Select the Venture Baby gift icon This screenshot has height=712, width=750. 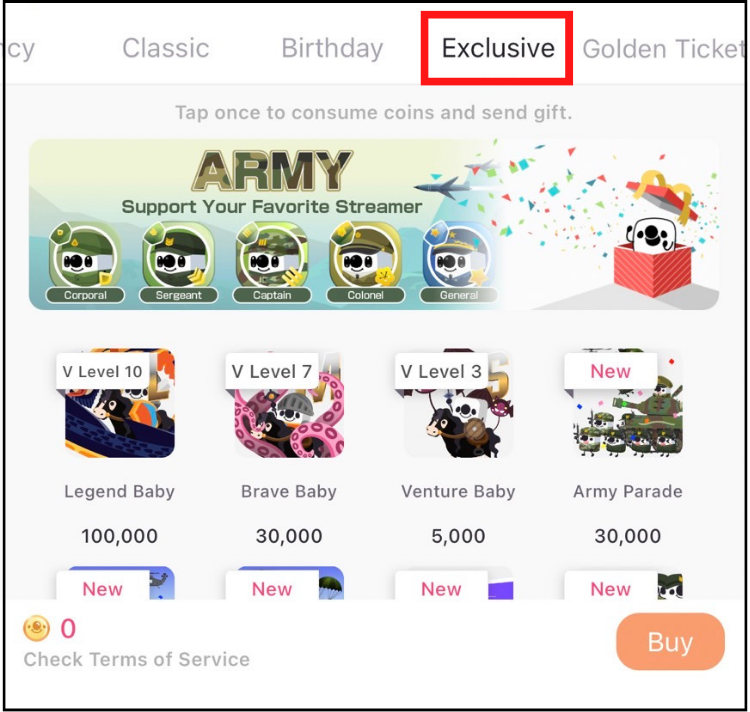[458, 405]
